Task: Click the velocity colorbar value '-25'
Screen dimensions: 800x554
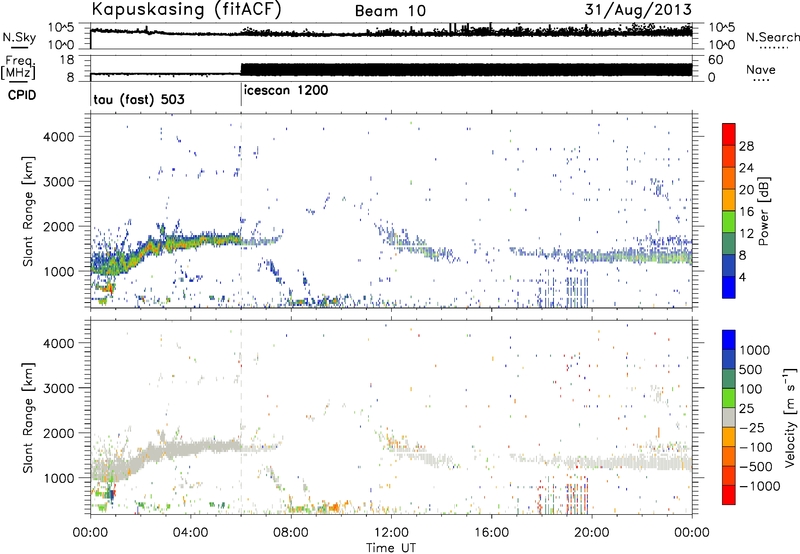Action: [x=752, y=427]
